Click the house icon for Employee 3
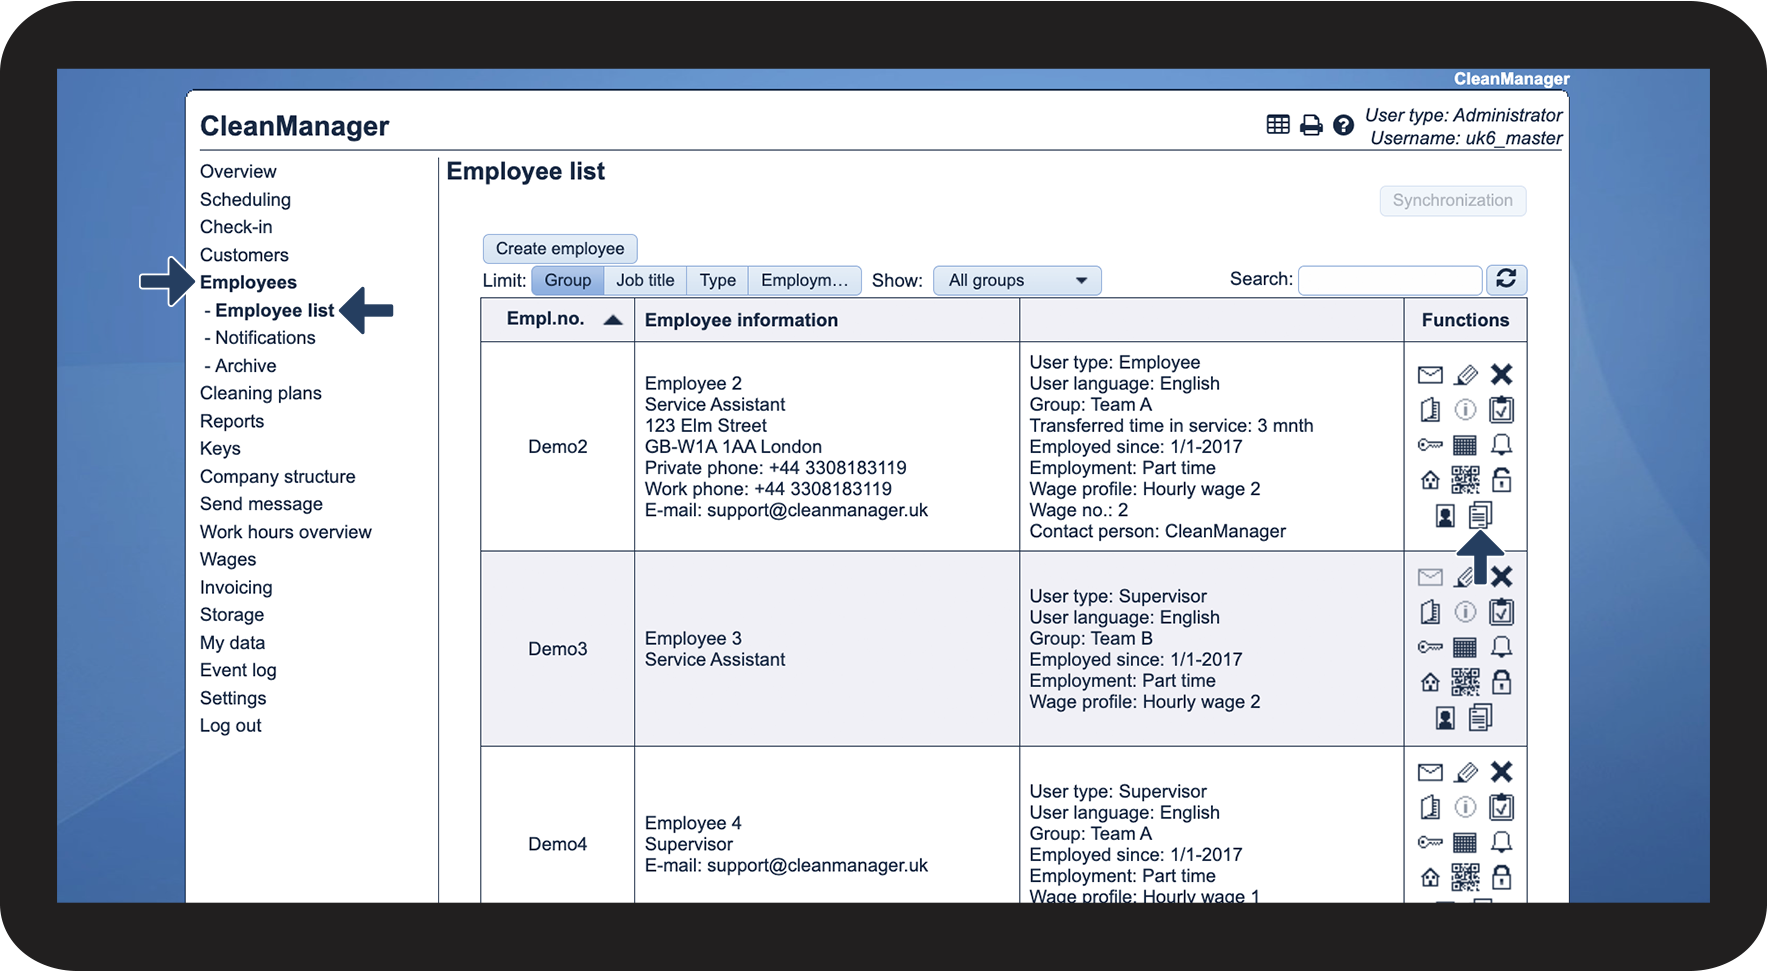 pos(1430,683)
